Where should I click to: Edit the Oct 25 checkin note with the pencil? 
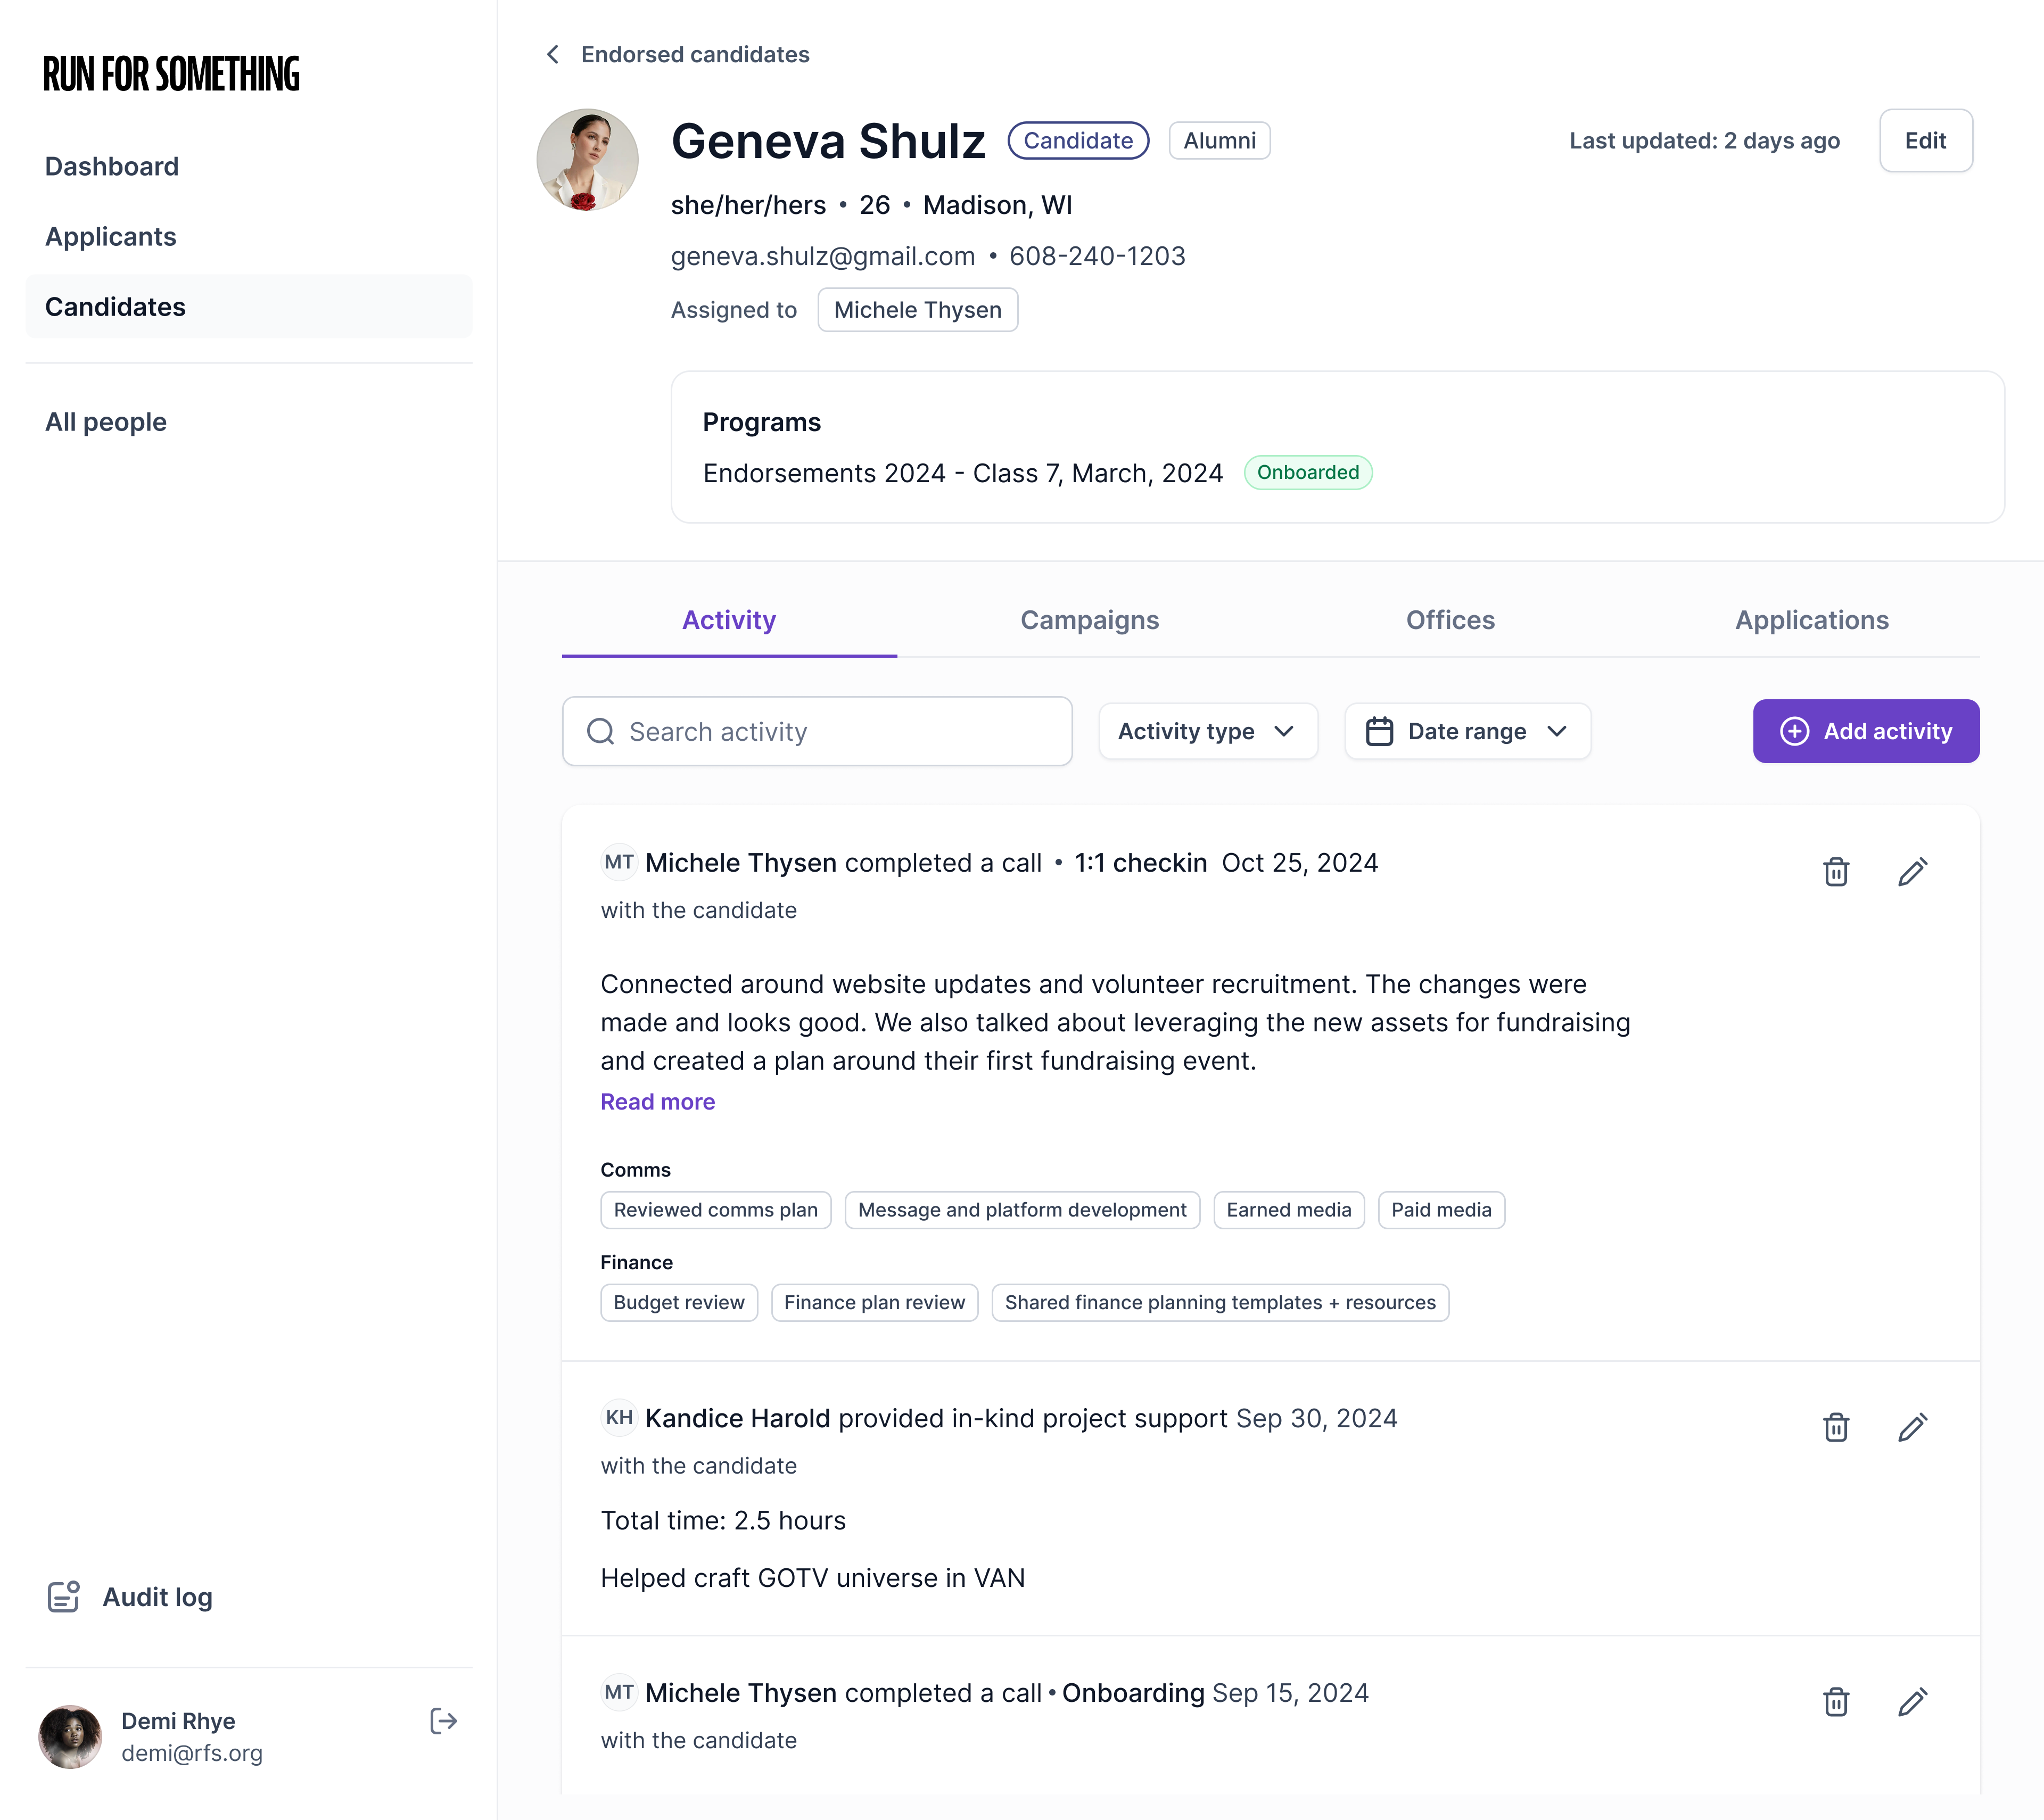pos(1913,872)
